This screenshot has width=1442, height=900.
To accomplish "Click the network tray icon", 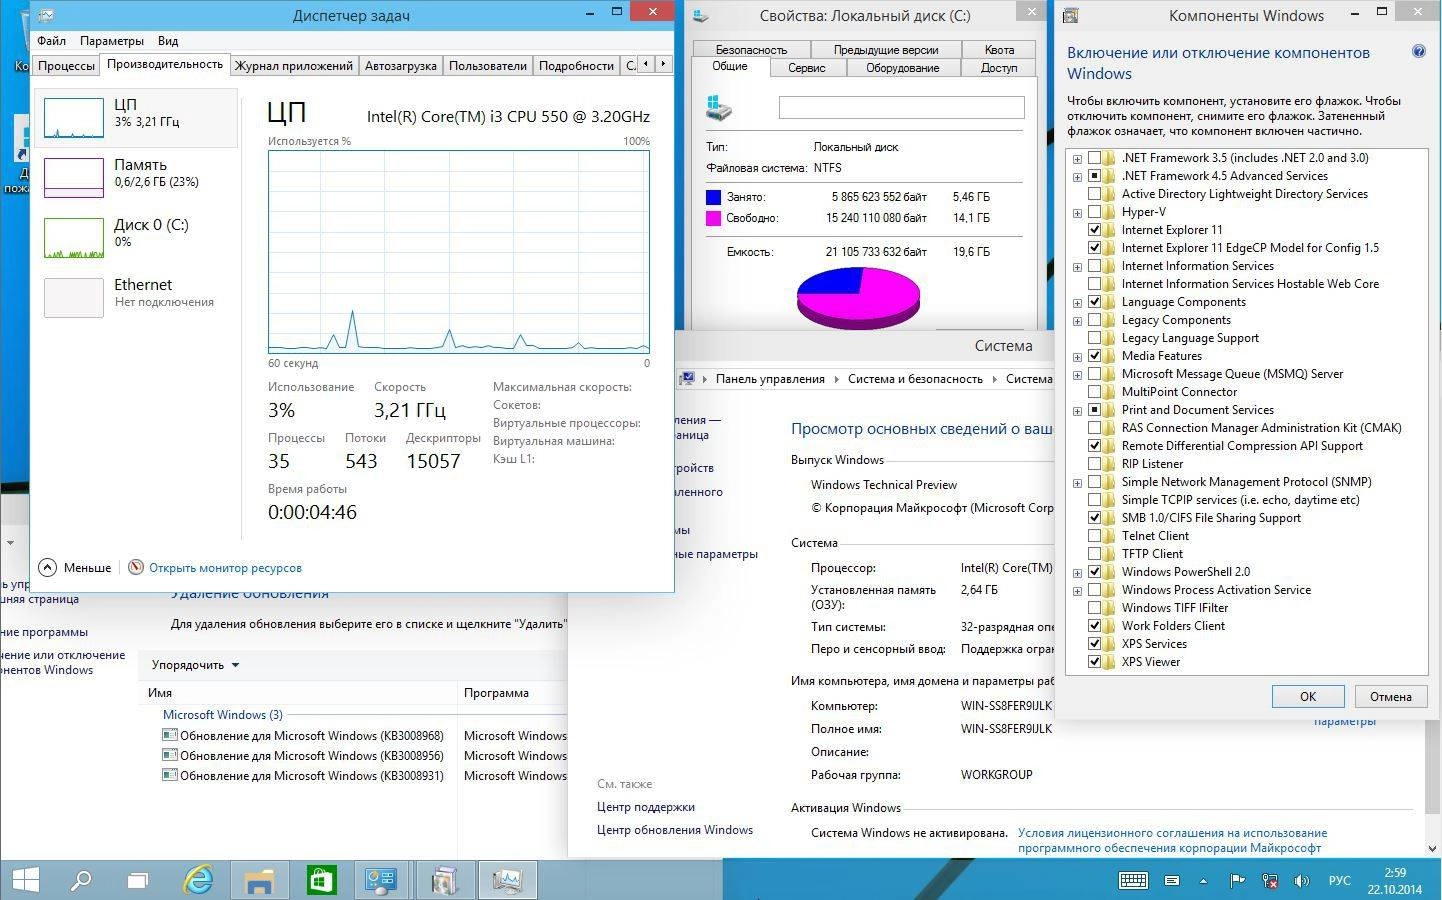I will click(x=1269, y=881).
